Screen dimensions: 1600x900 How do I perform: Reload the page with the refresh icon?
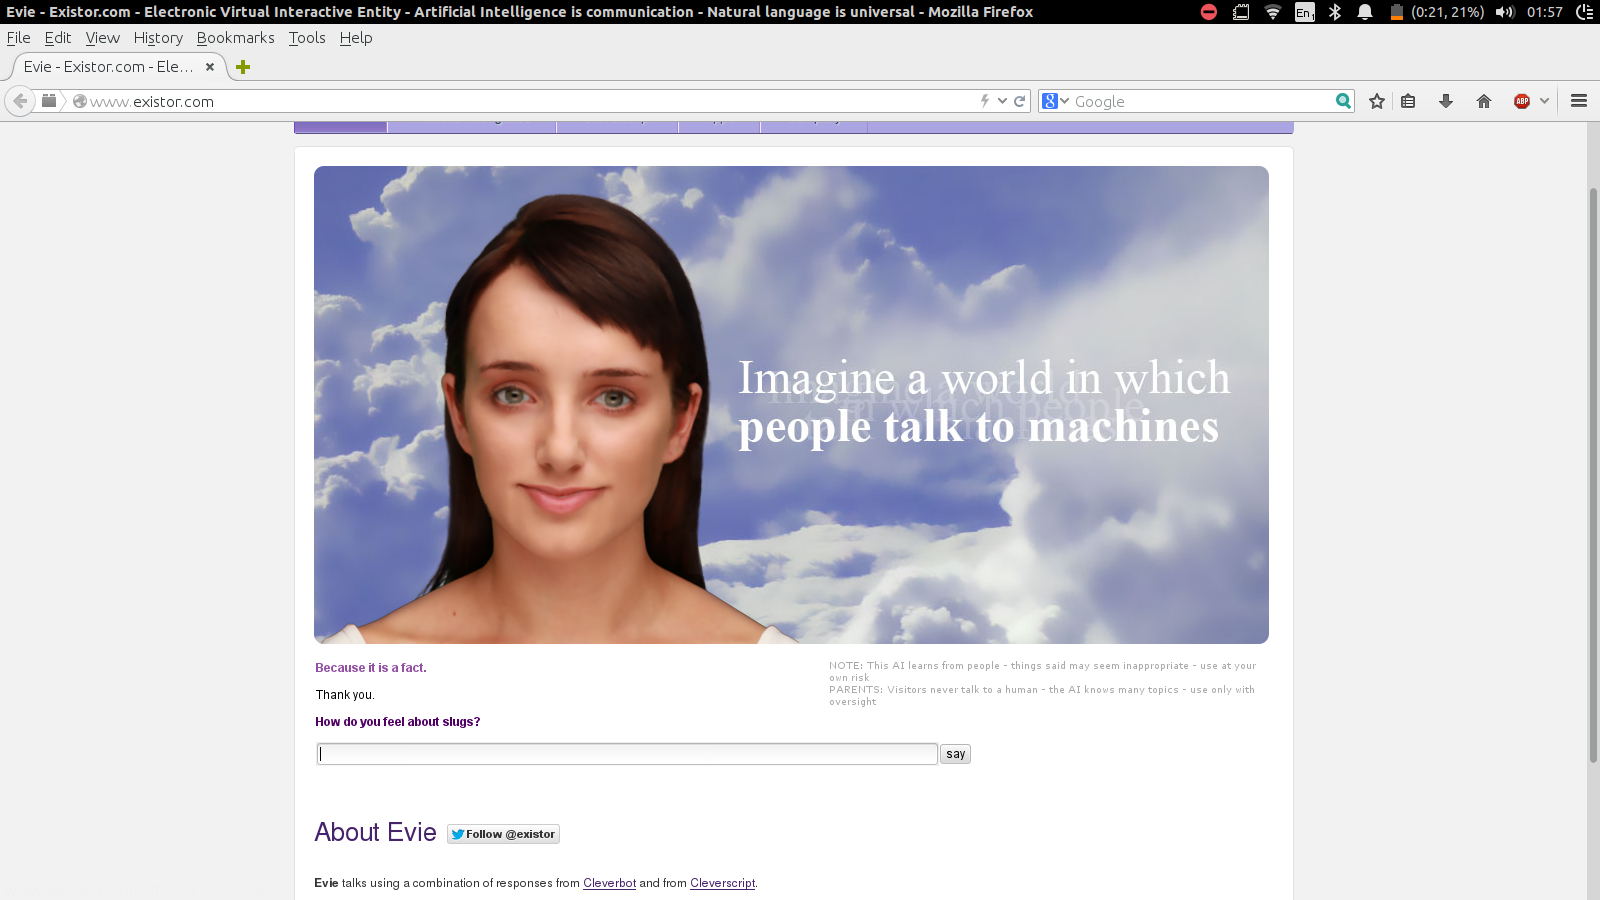coord(1020,101)
